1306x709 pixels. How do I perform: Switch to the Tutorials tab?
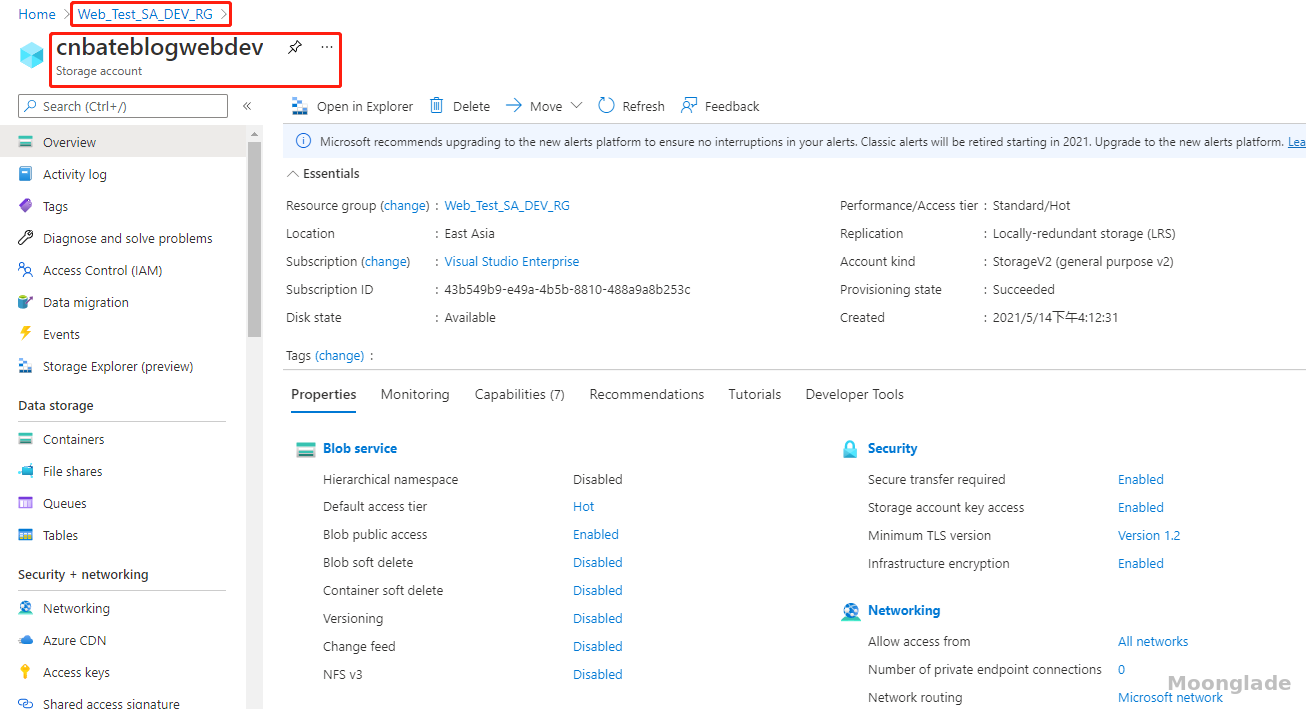pyautogui.click(x=755, y=394)
